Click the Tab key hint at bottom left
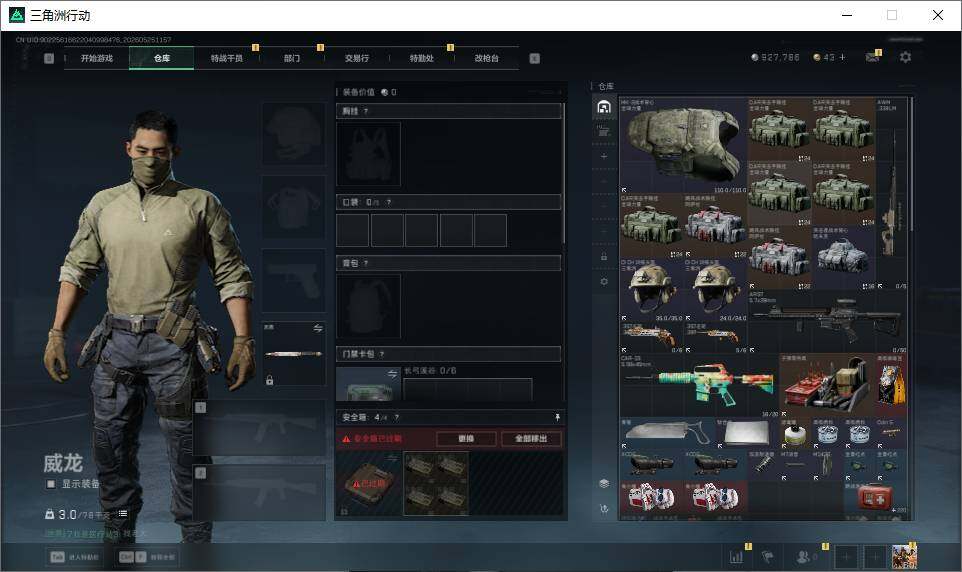The height and width of the screenshot is (572, 962). 75,557
